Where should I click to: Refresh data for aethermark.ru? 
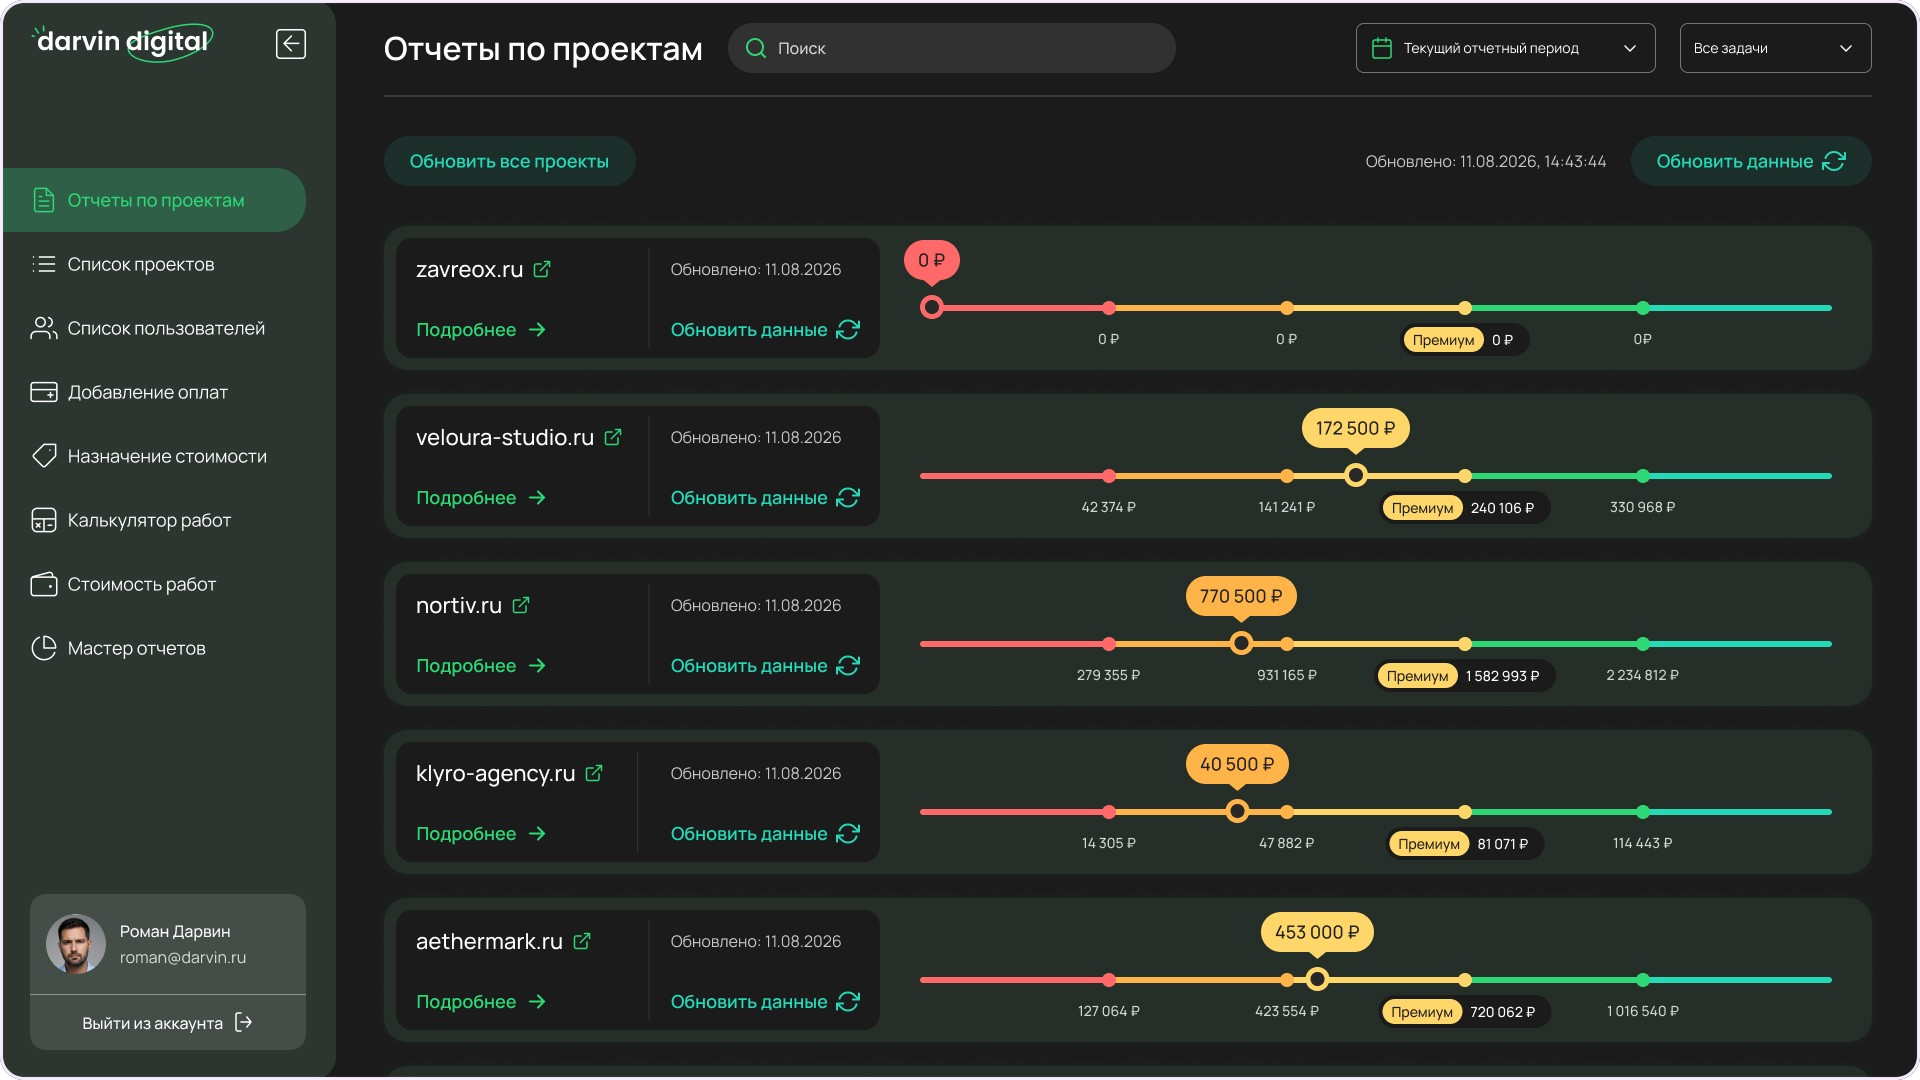(765, 1002)
